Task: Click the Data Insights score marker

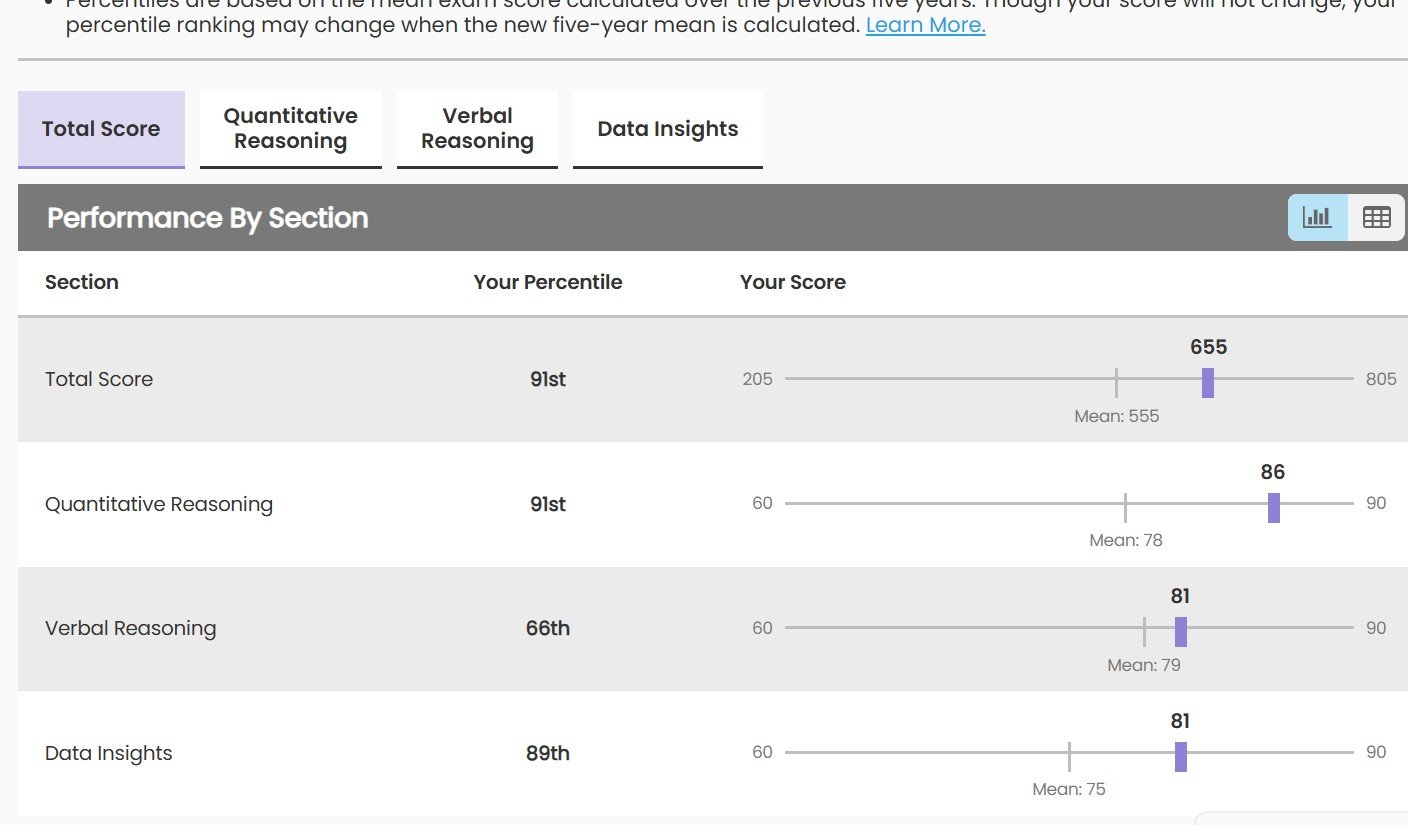Action: coord(1181,756)
